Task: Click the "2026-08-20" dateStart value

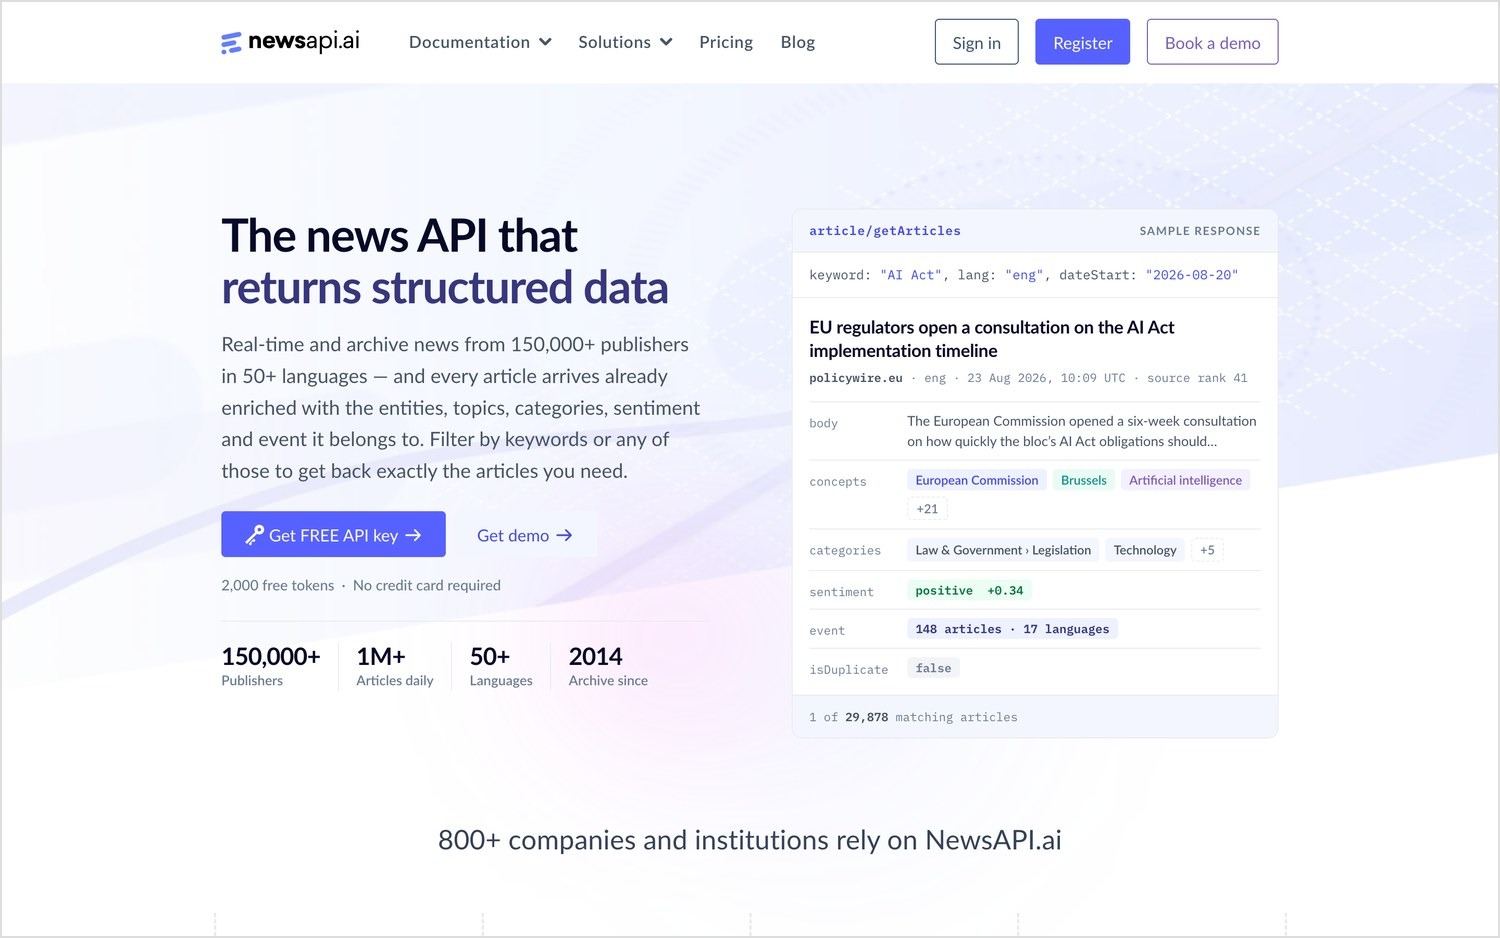Action: click(x=1192, y=275)
